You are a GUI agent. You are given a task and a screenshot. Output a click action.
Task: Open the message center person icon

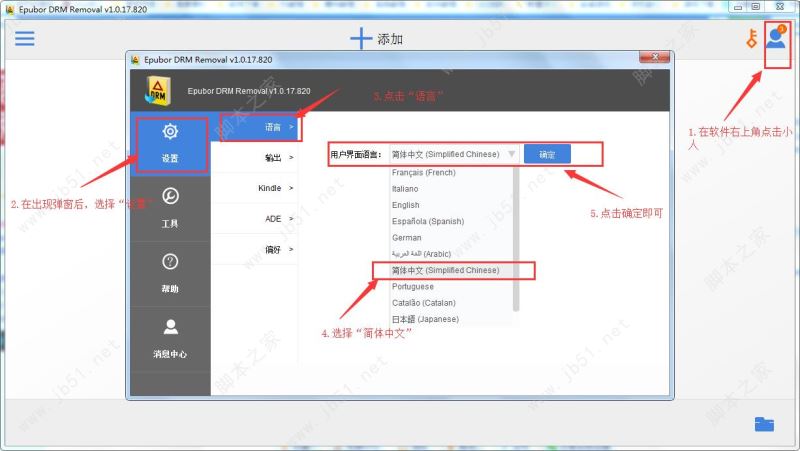[x=170, y=339]
